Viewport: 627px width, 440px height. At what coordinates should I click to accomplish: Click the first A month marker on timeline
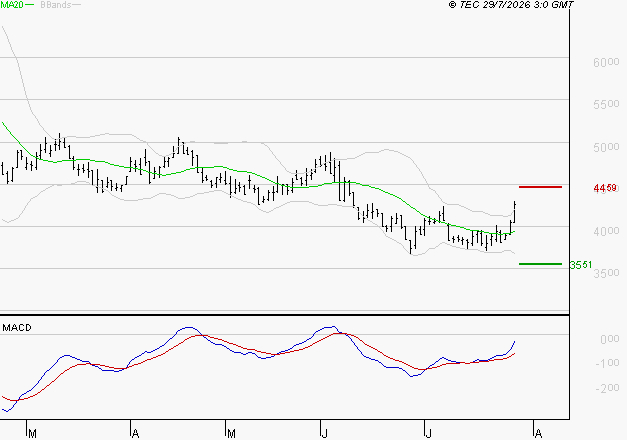coord(135,434)
